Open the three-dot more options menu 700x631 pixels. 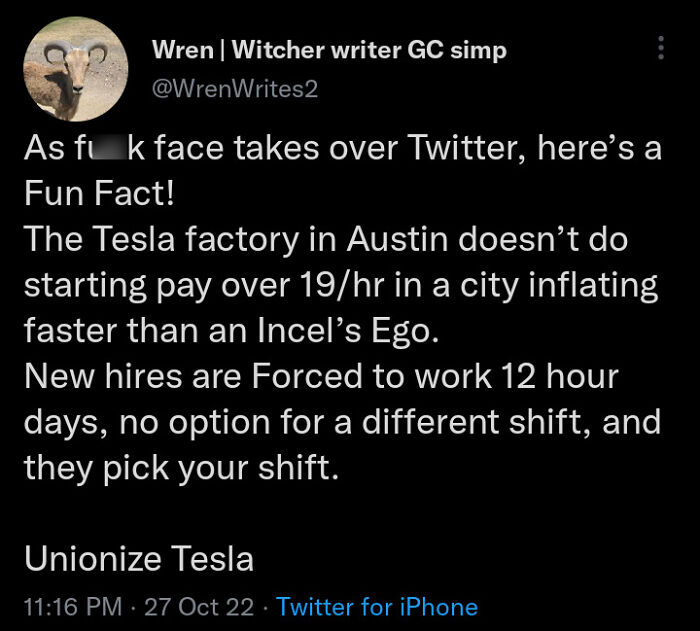(660, 49)
